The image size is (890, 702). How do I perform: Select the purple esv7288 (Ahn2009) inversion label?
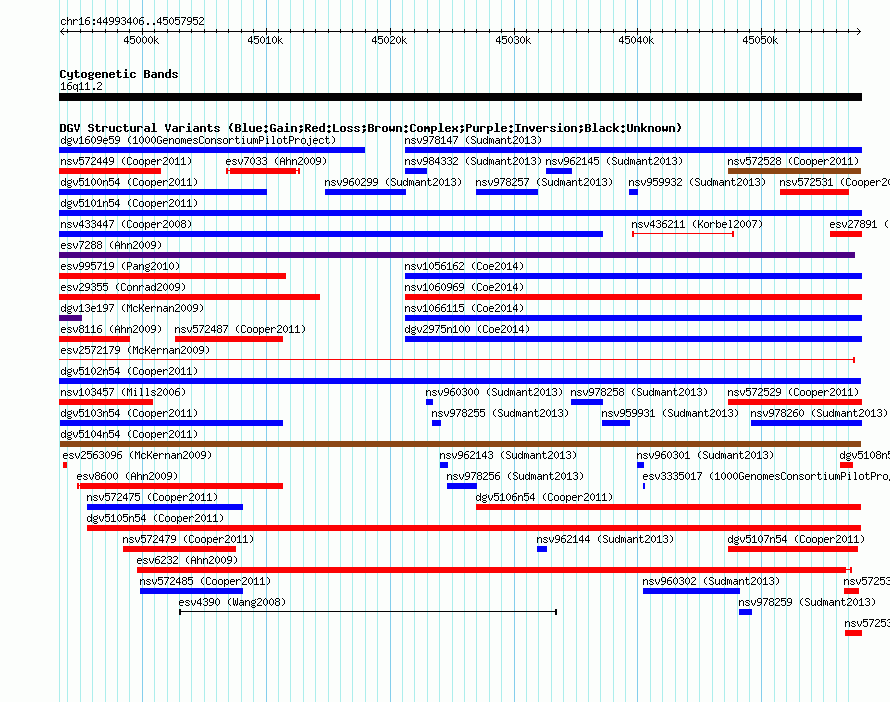(x=111, y=245)
